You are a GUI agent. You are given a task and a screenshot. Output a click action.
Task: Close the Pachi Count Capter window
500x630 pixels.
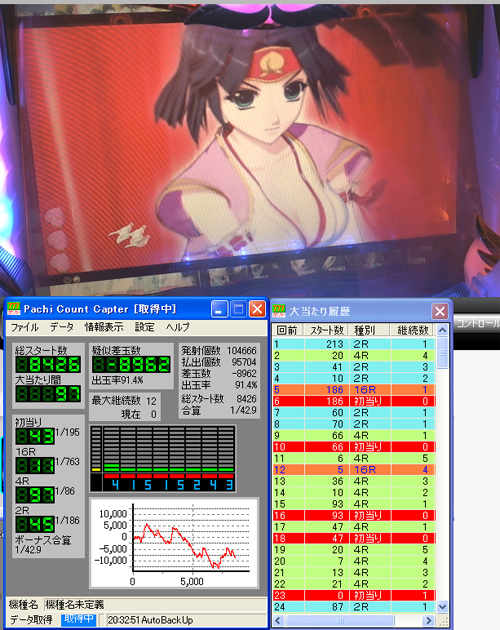tap(257, 309)
